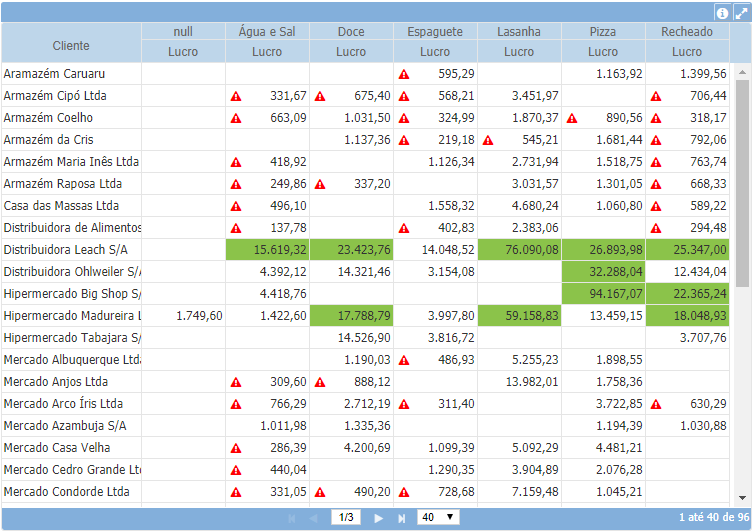Jump to last page button
This screenshot has height=531, width=753.
(401, 518)
